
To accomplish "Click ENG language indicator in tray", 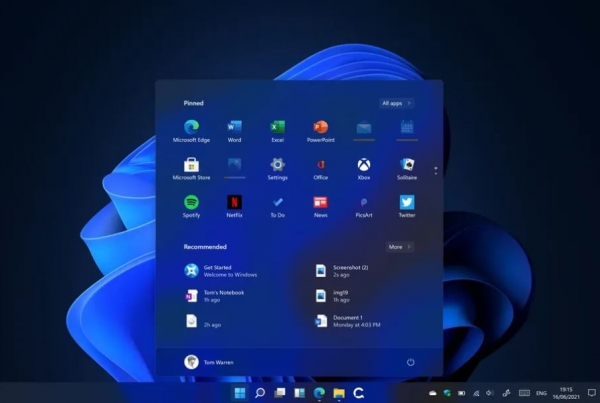I will coord(541,393).
